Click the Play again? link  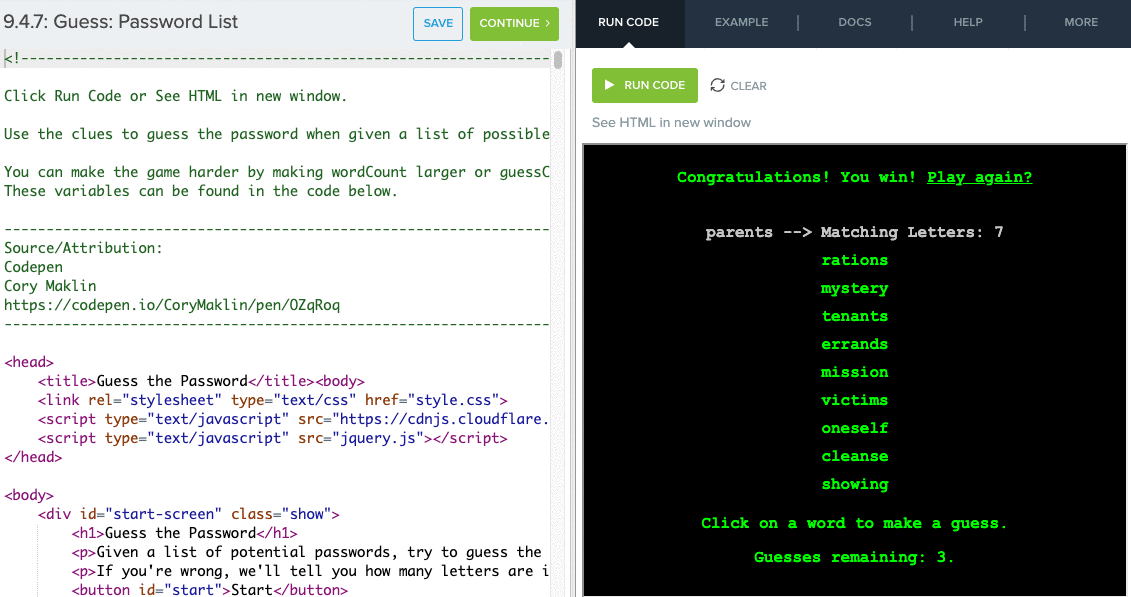click(x=980, y=177)
